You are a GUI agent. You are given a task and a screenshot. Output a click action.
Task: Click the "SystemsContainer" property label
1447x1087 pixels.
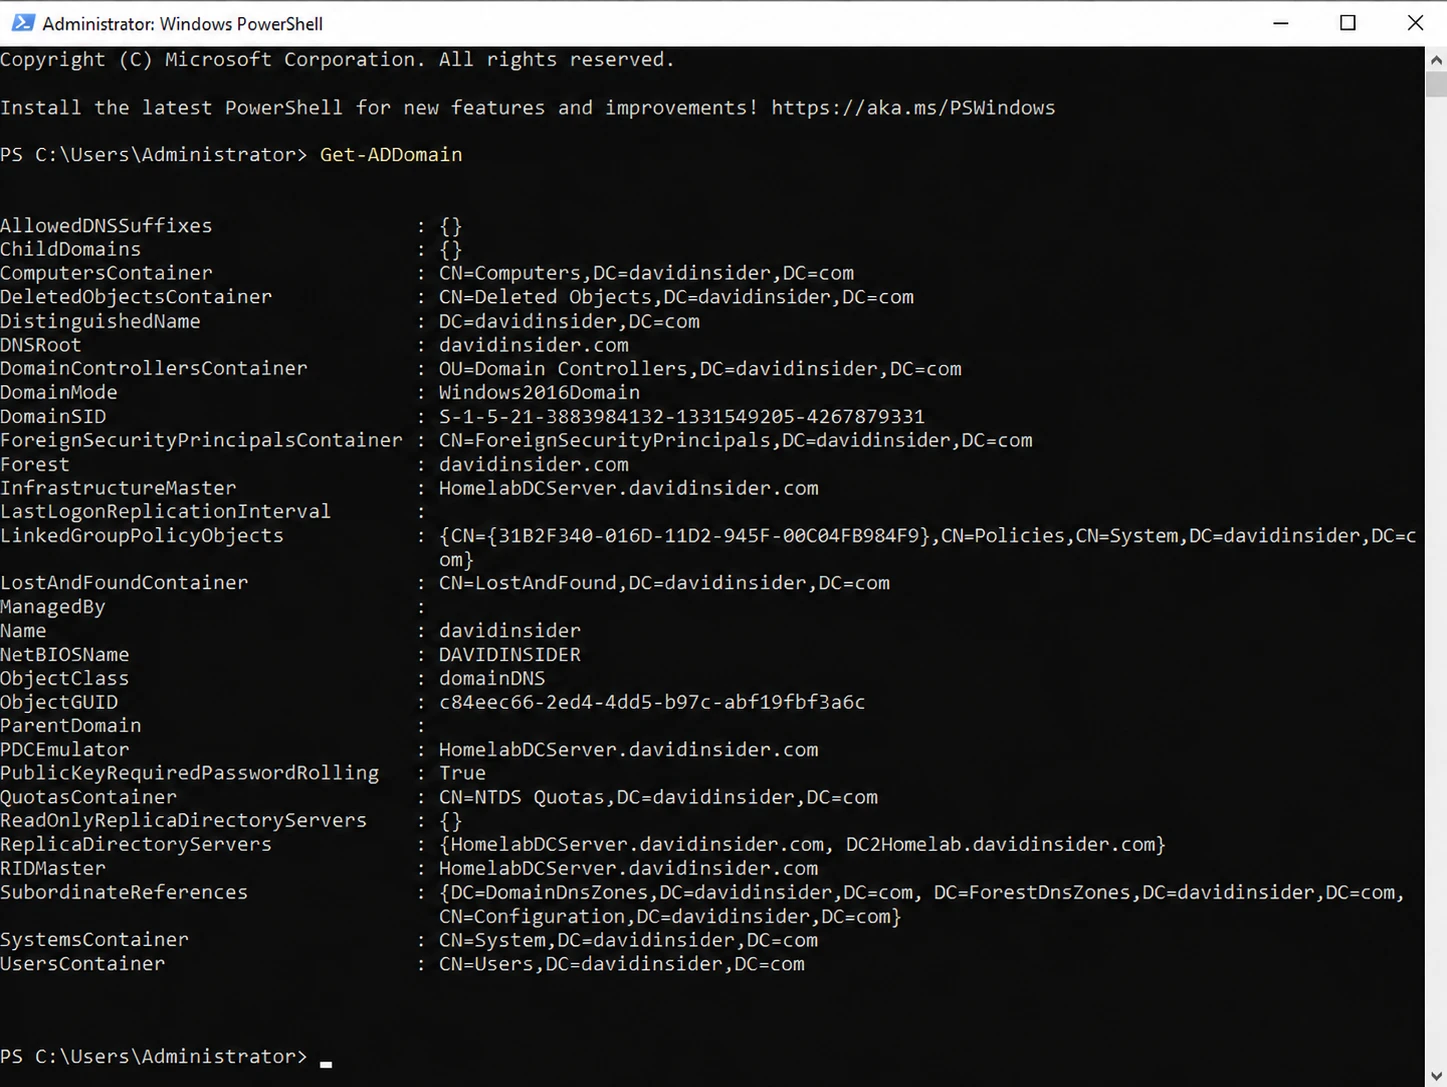pos(94,940)
